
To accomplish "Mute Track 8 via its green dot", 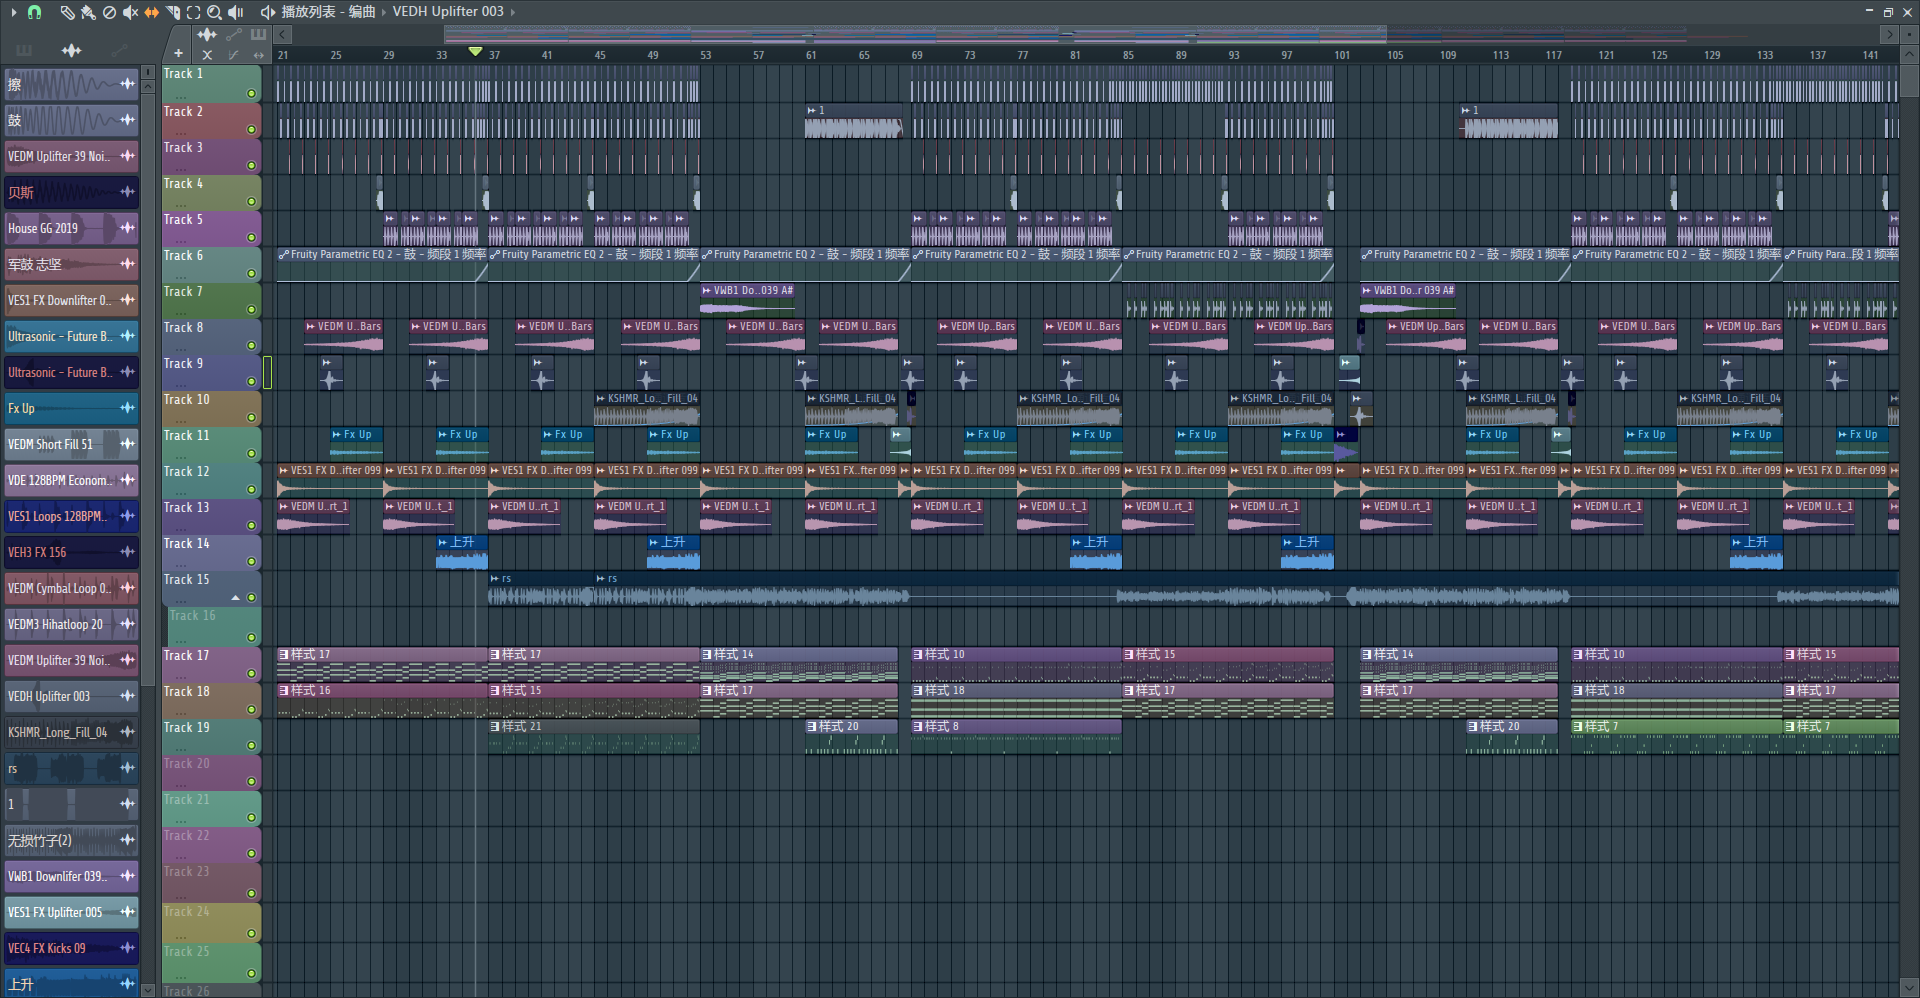I will point(252,346).
